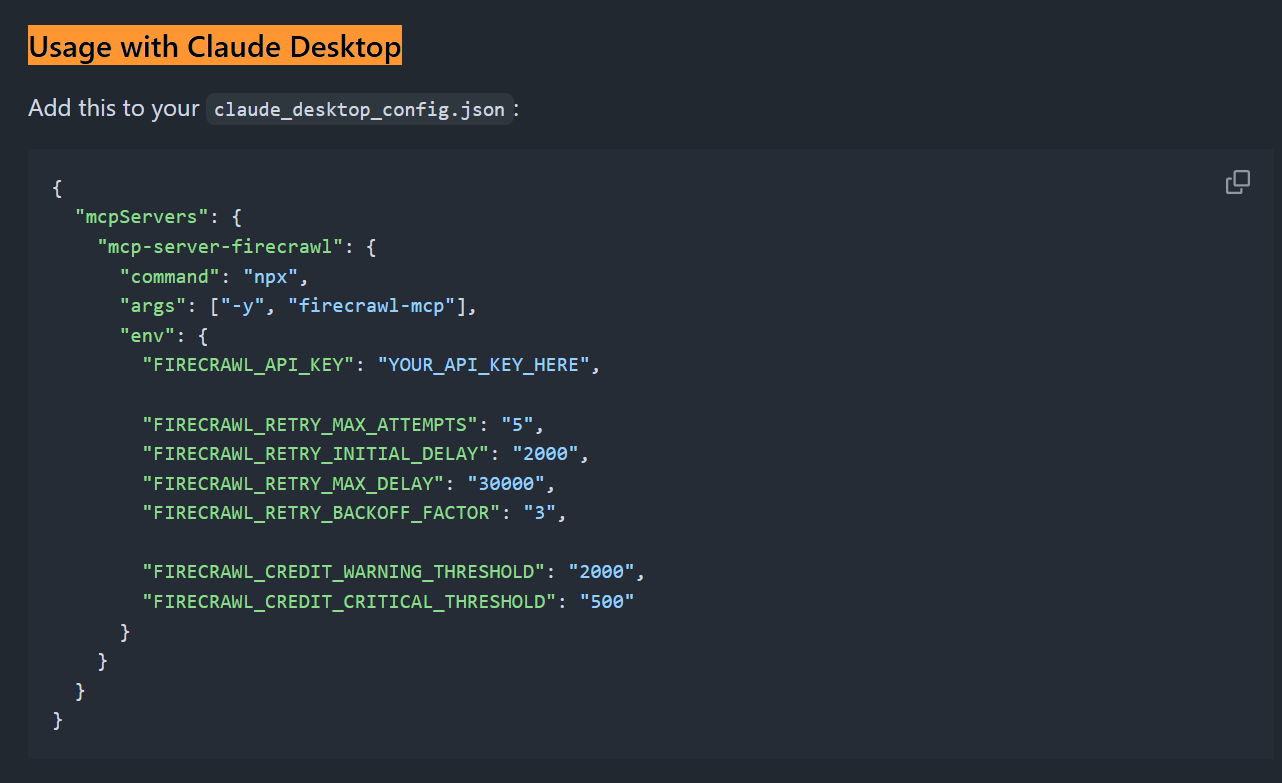Click the "firecrawl-mcp" argument string
1282x783 pixels.
(x=372, y=306)
